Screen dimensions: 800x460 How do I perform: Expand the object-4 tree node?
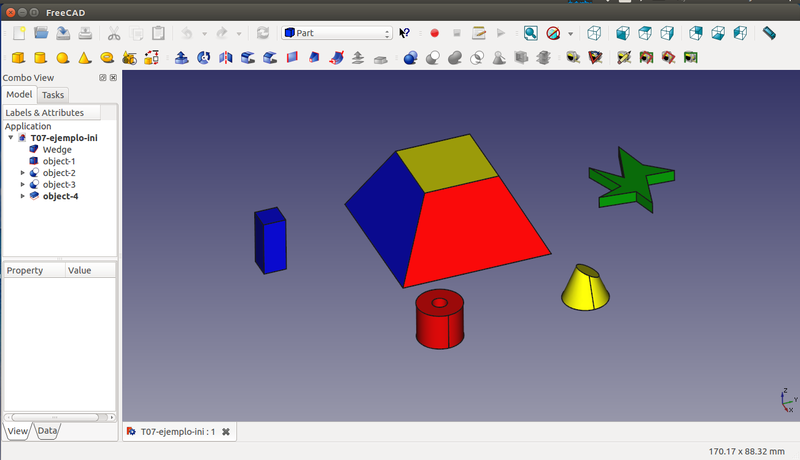[x=23, y=196]
